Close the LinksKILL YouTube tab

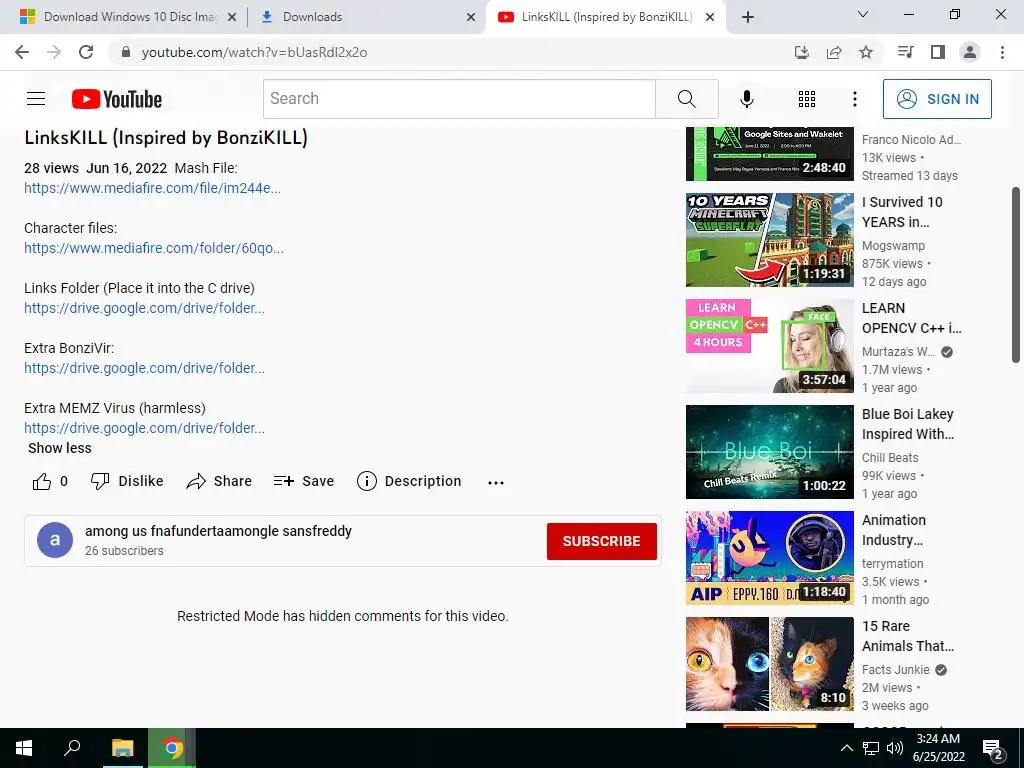710,18
